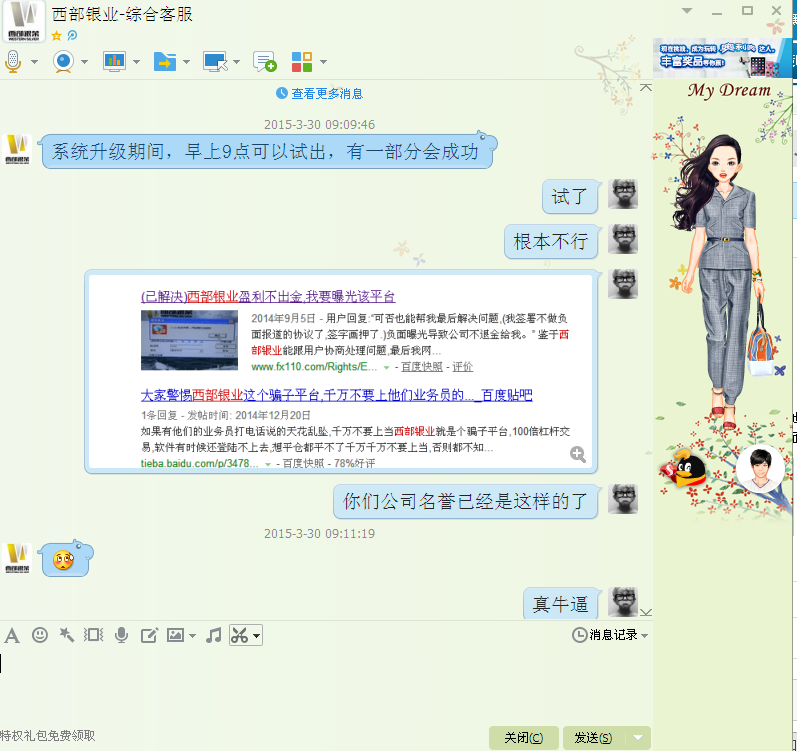Expand video call options arrow
Screen dimensions: 797x751
point(84,62)
